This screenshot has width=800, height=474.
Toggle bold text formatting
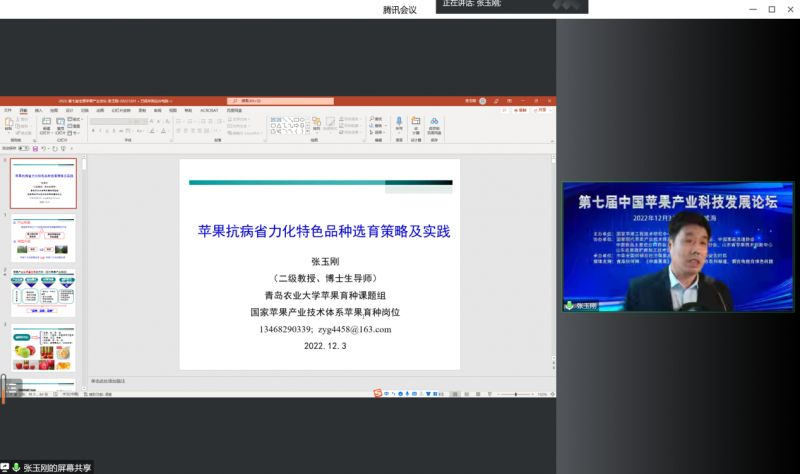click(92, 132)
